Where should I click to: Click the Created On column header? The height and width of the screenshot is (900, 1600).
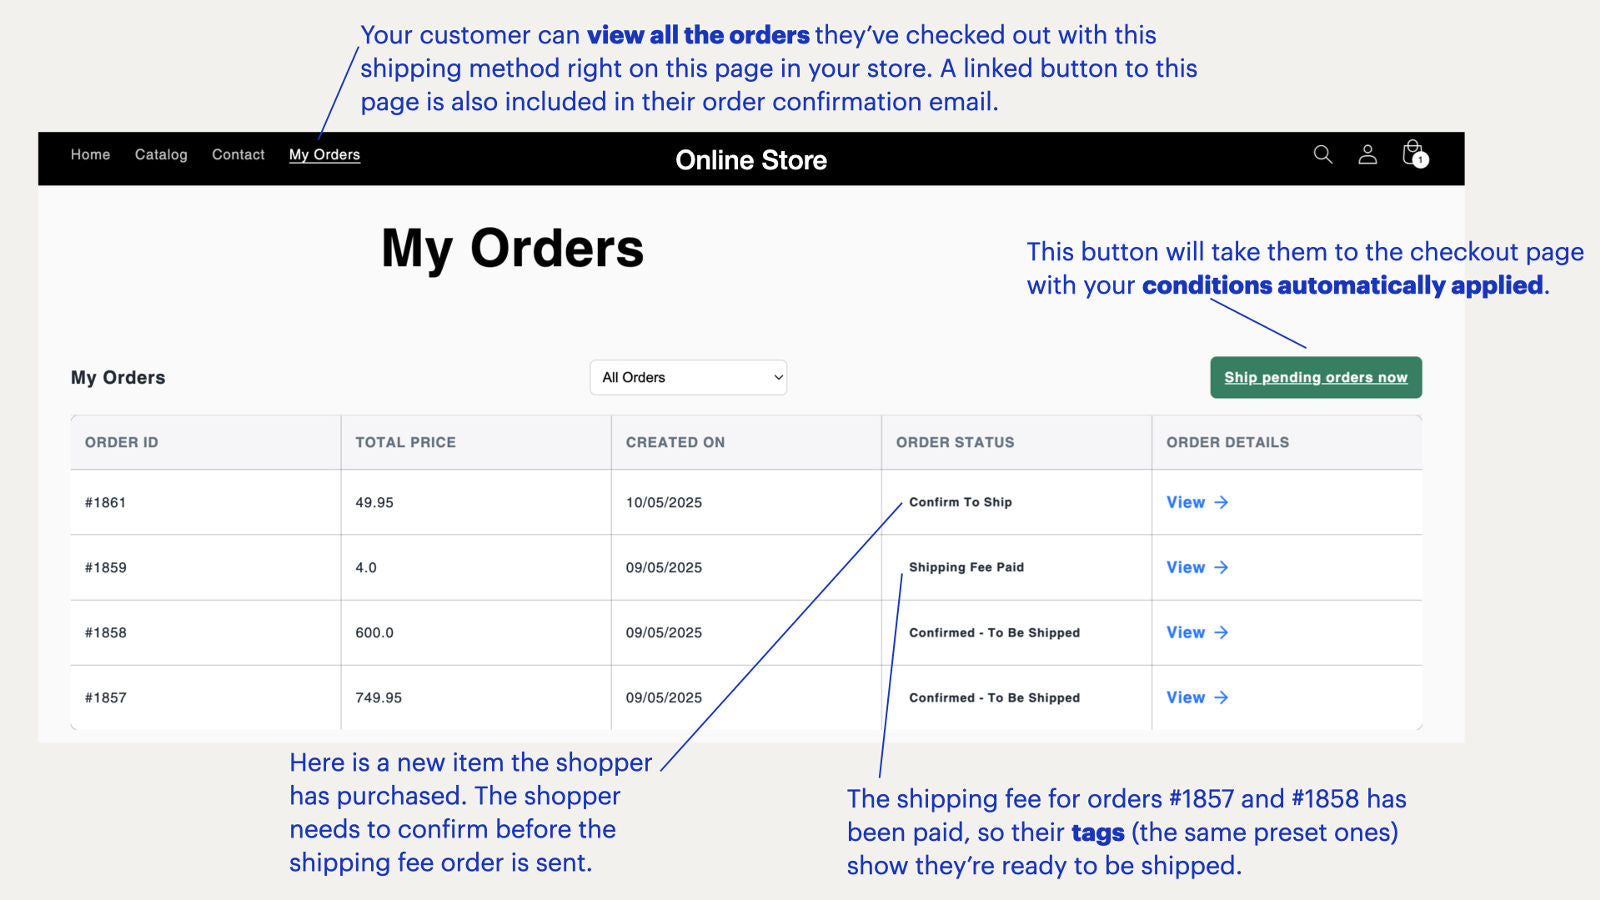tap(675, 442)
